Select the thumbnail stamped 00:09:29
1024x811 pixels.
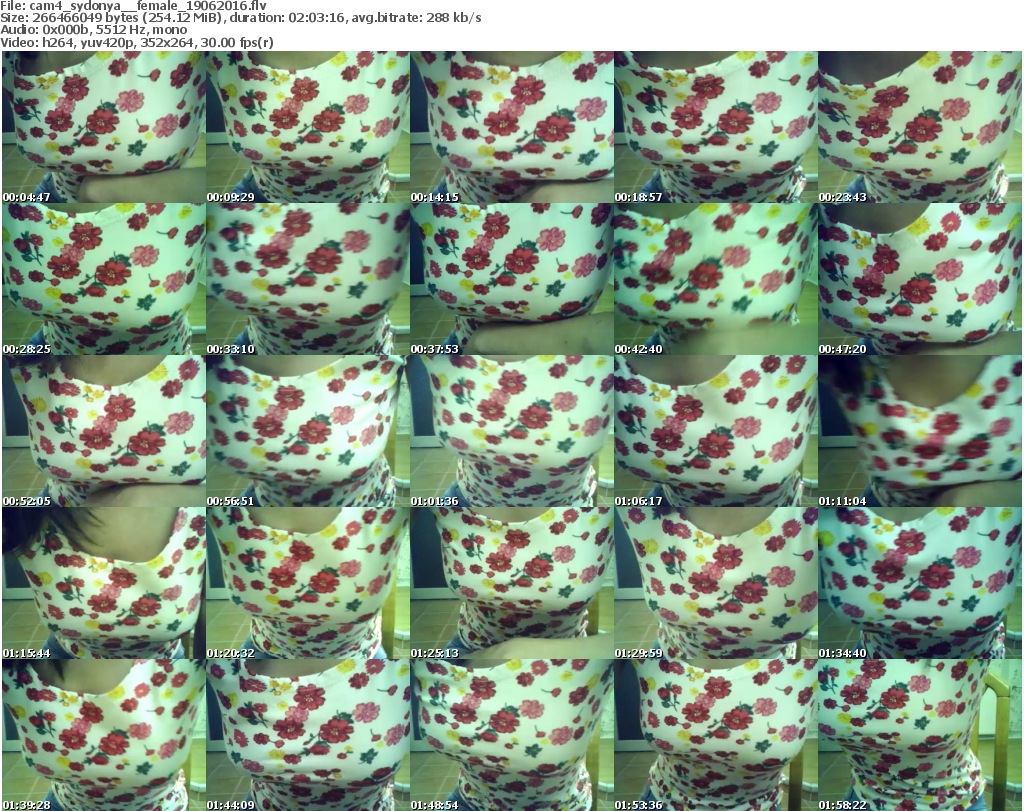tap(308, 127)
